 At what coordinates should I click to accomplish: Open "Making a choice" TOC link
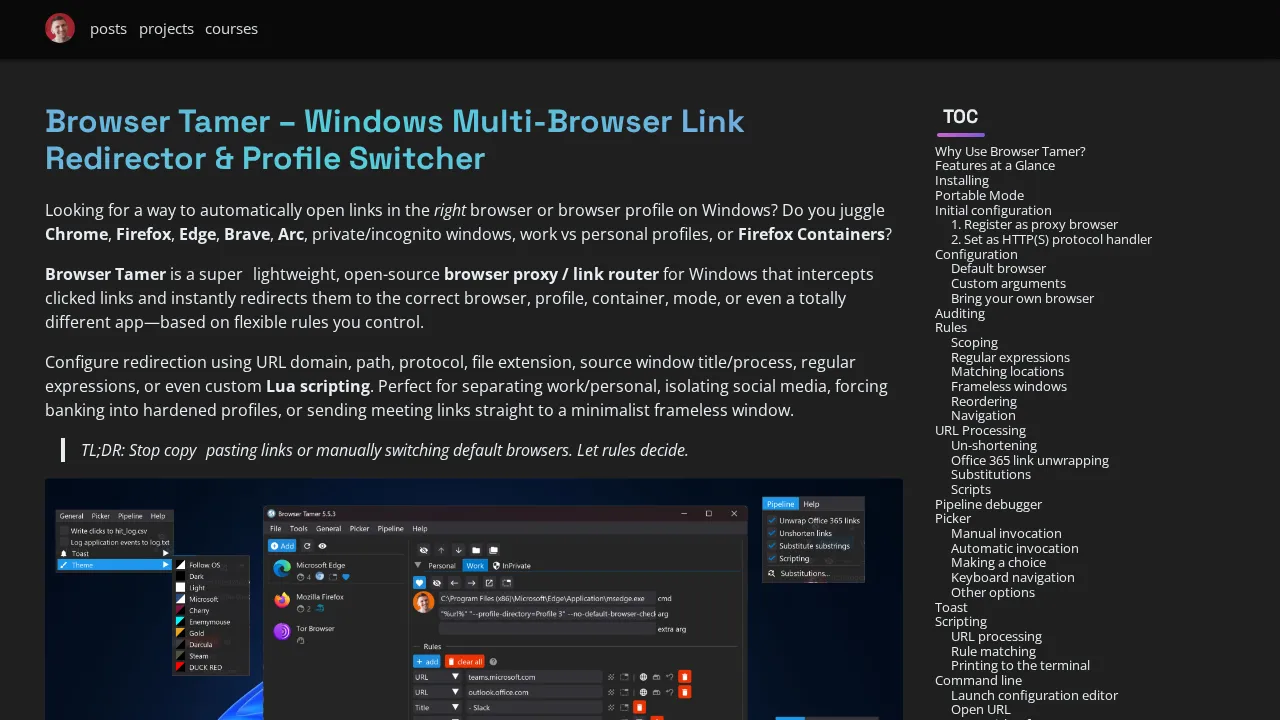(x=998, y=563)
